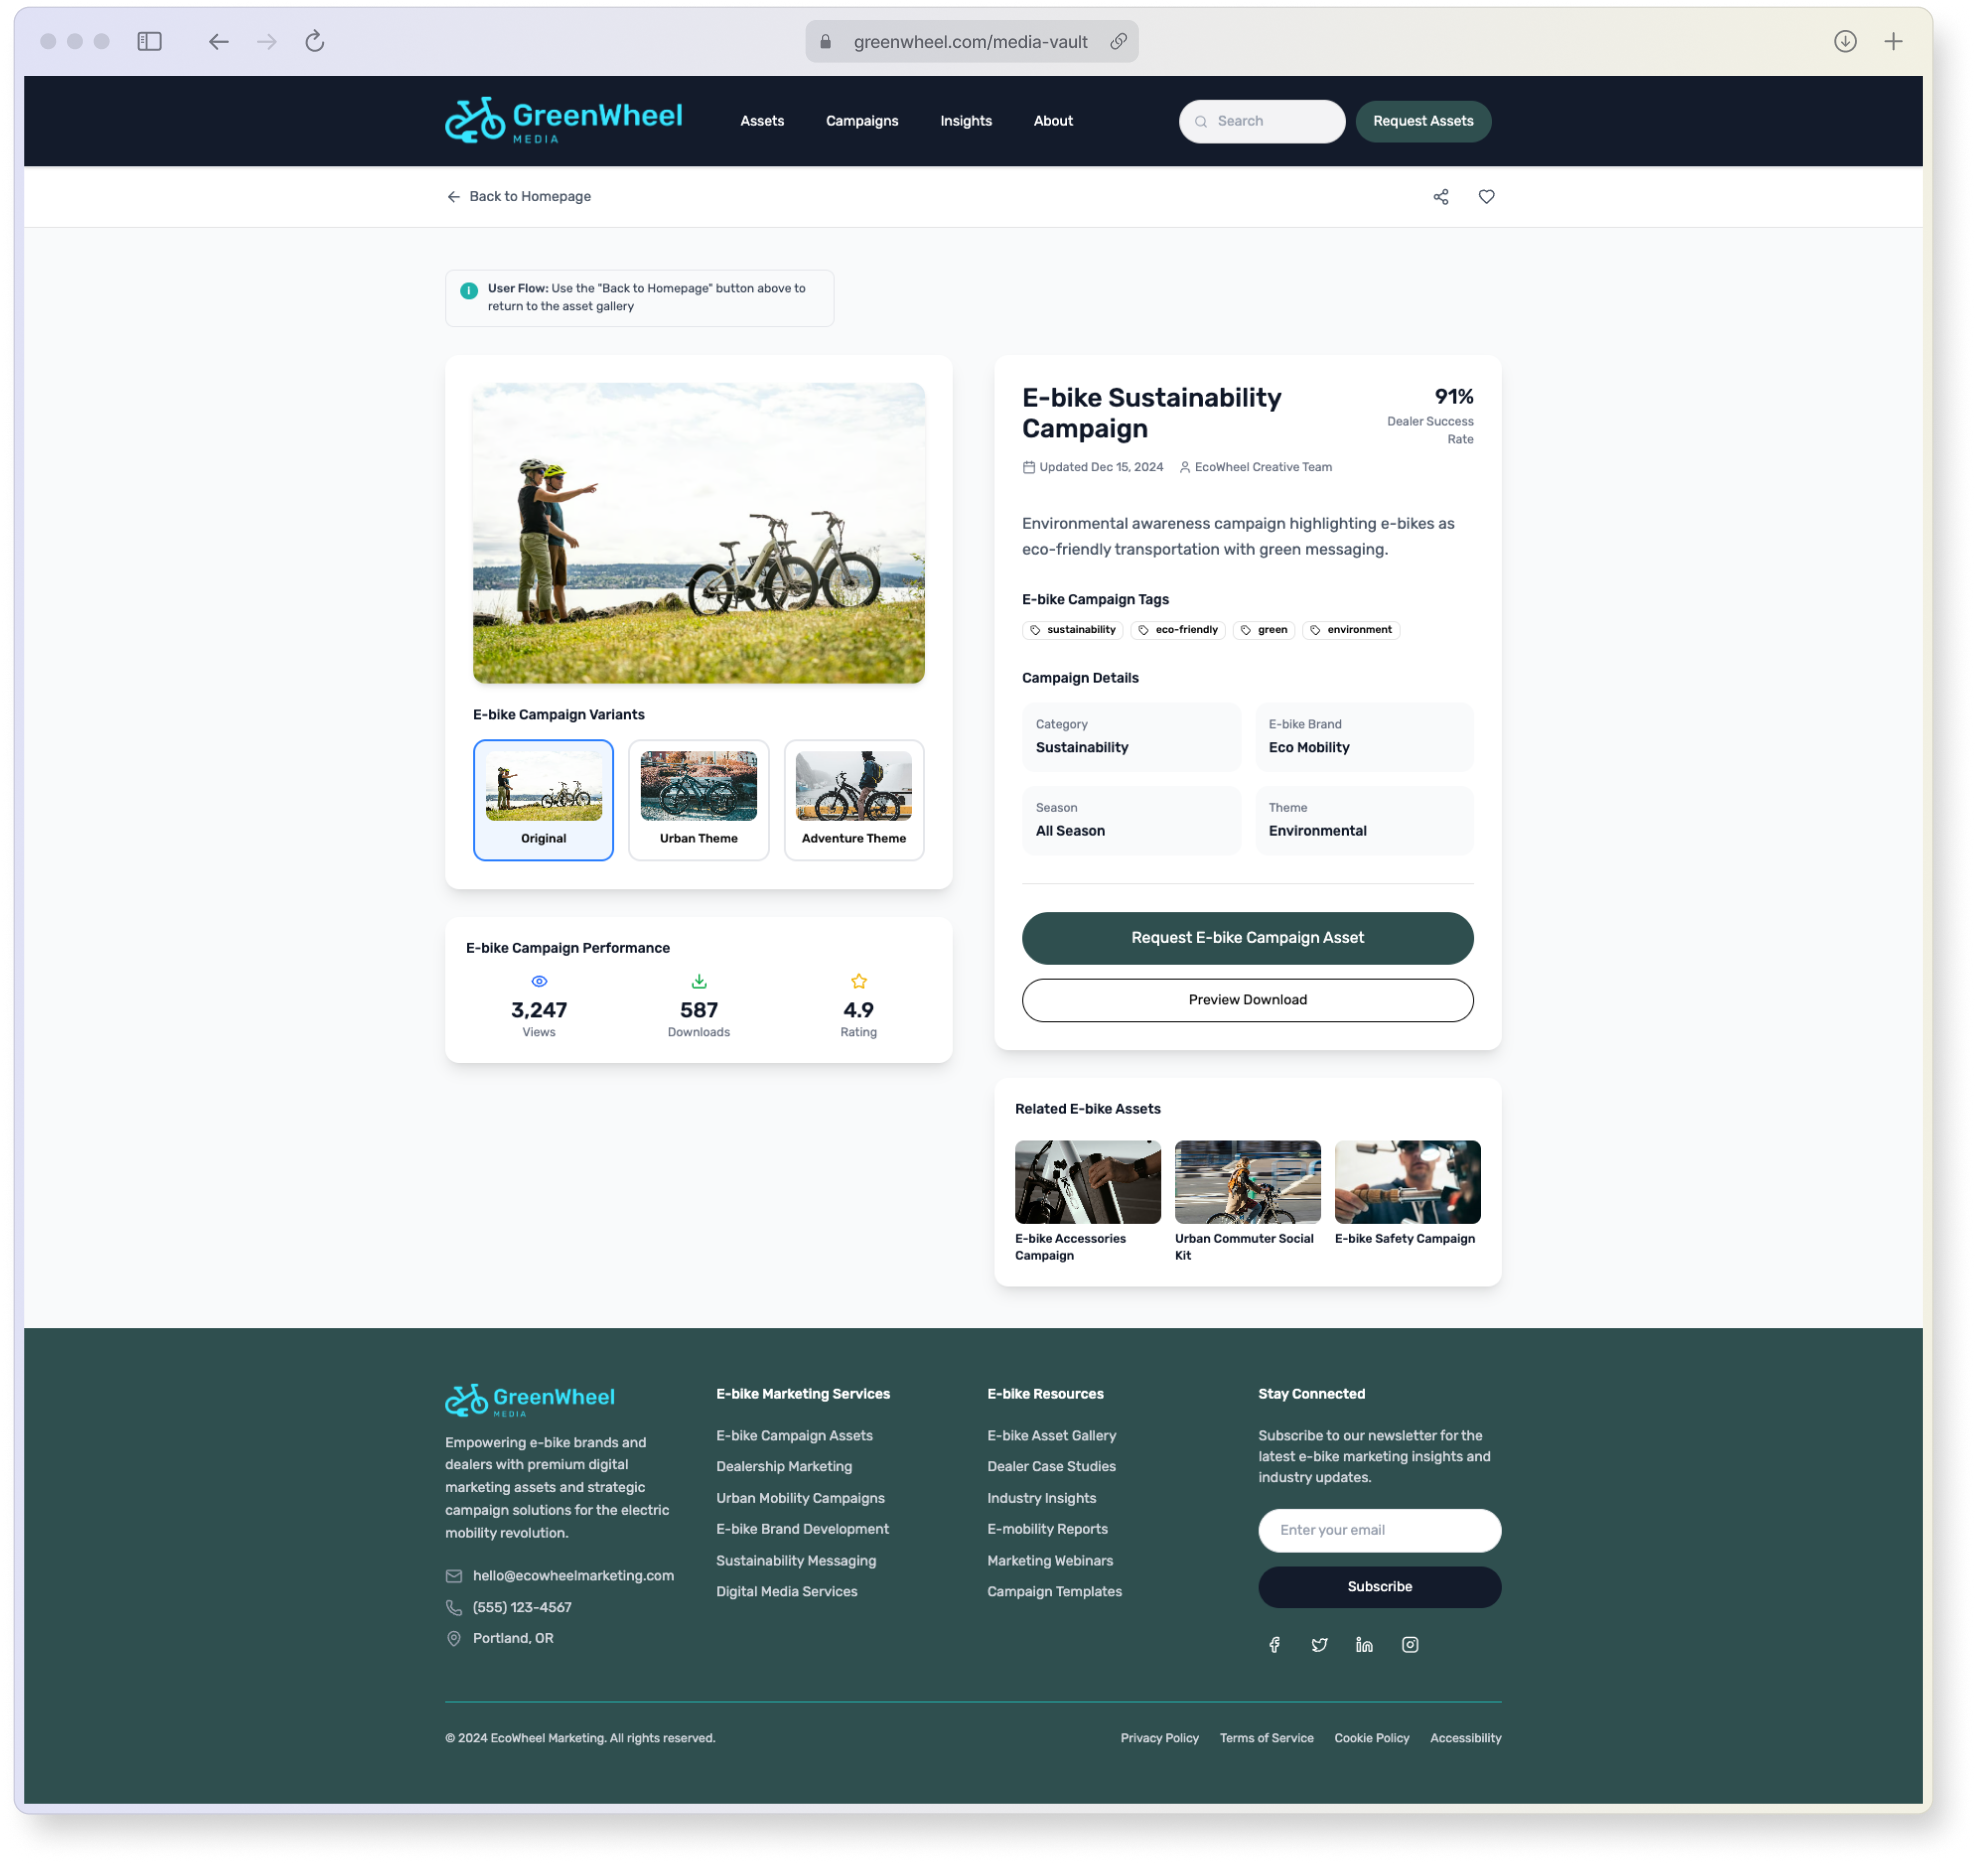Open Twitter footer social icon
The width and height of the screenshot is (1976, 1864).
tap(1319, 1645)
